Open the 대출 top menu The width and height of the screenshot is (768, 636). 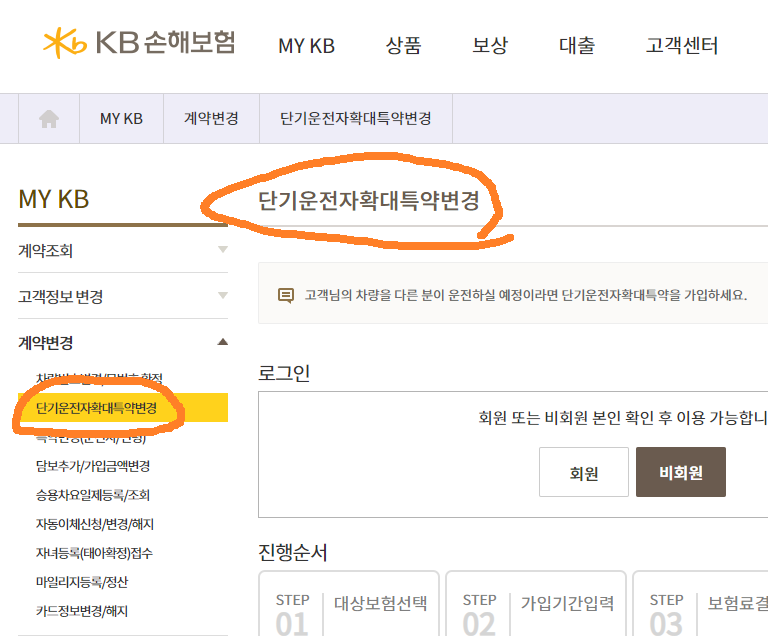point(577,46)
